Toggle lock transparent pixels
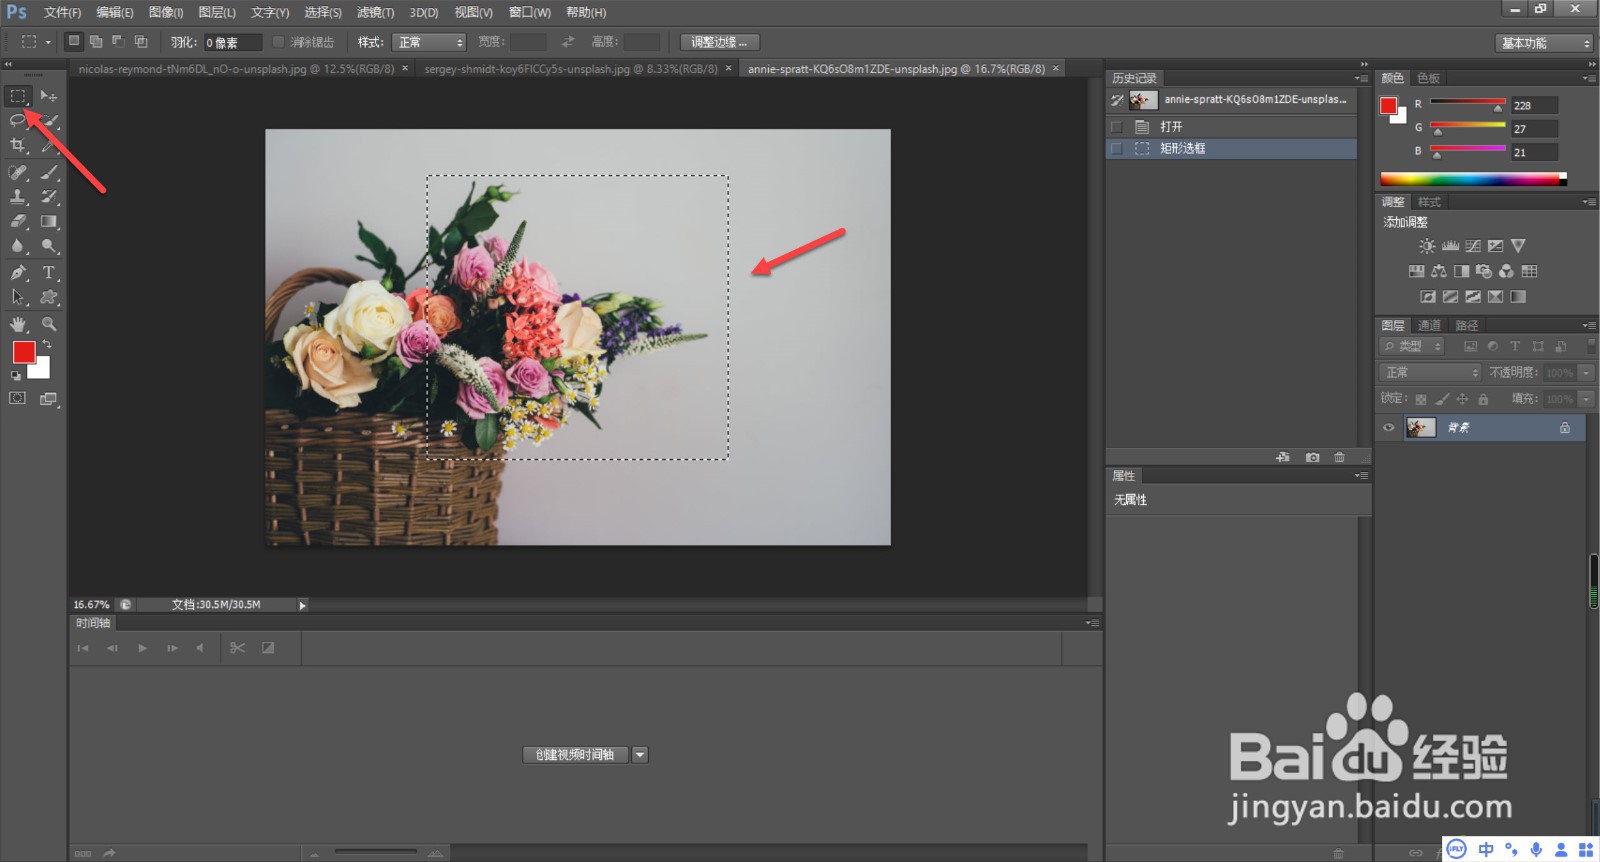 (x=1420, y=399)
